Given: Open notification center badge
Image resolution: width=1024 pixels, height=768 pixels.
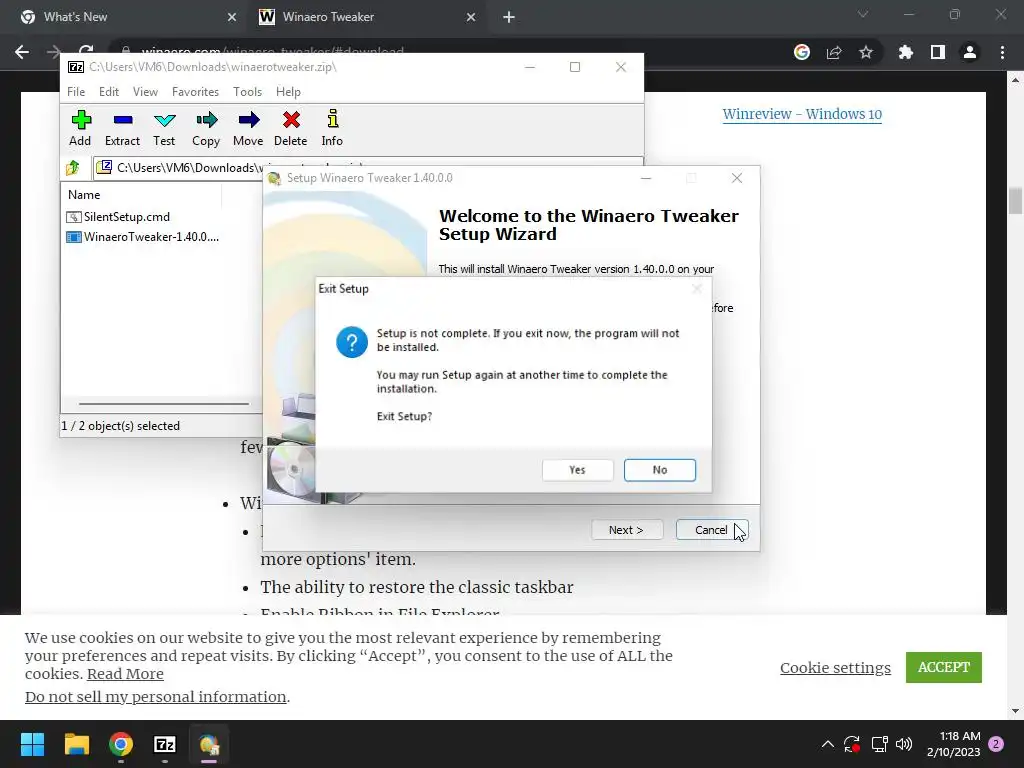Looking at the screenshot, I should tap(996, 744).
